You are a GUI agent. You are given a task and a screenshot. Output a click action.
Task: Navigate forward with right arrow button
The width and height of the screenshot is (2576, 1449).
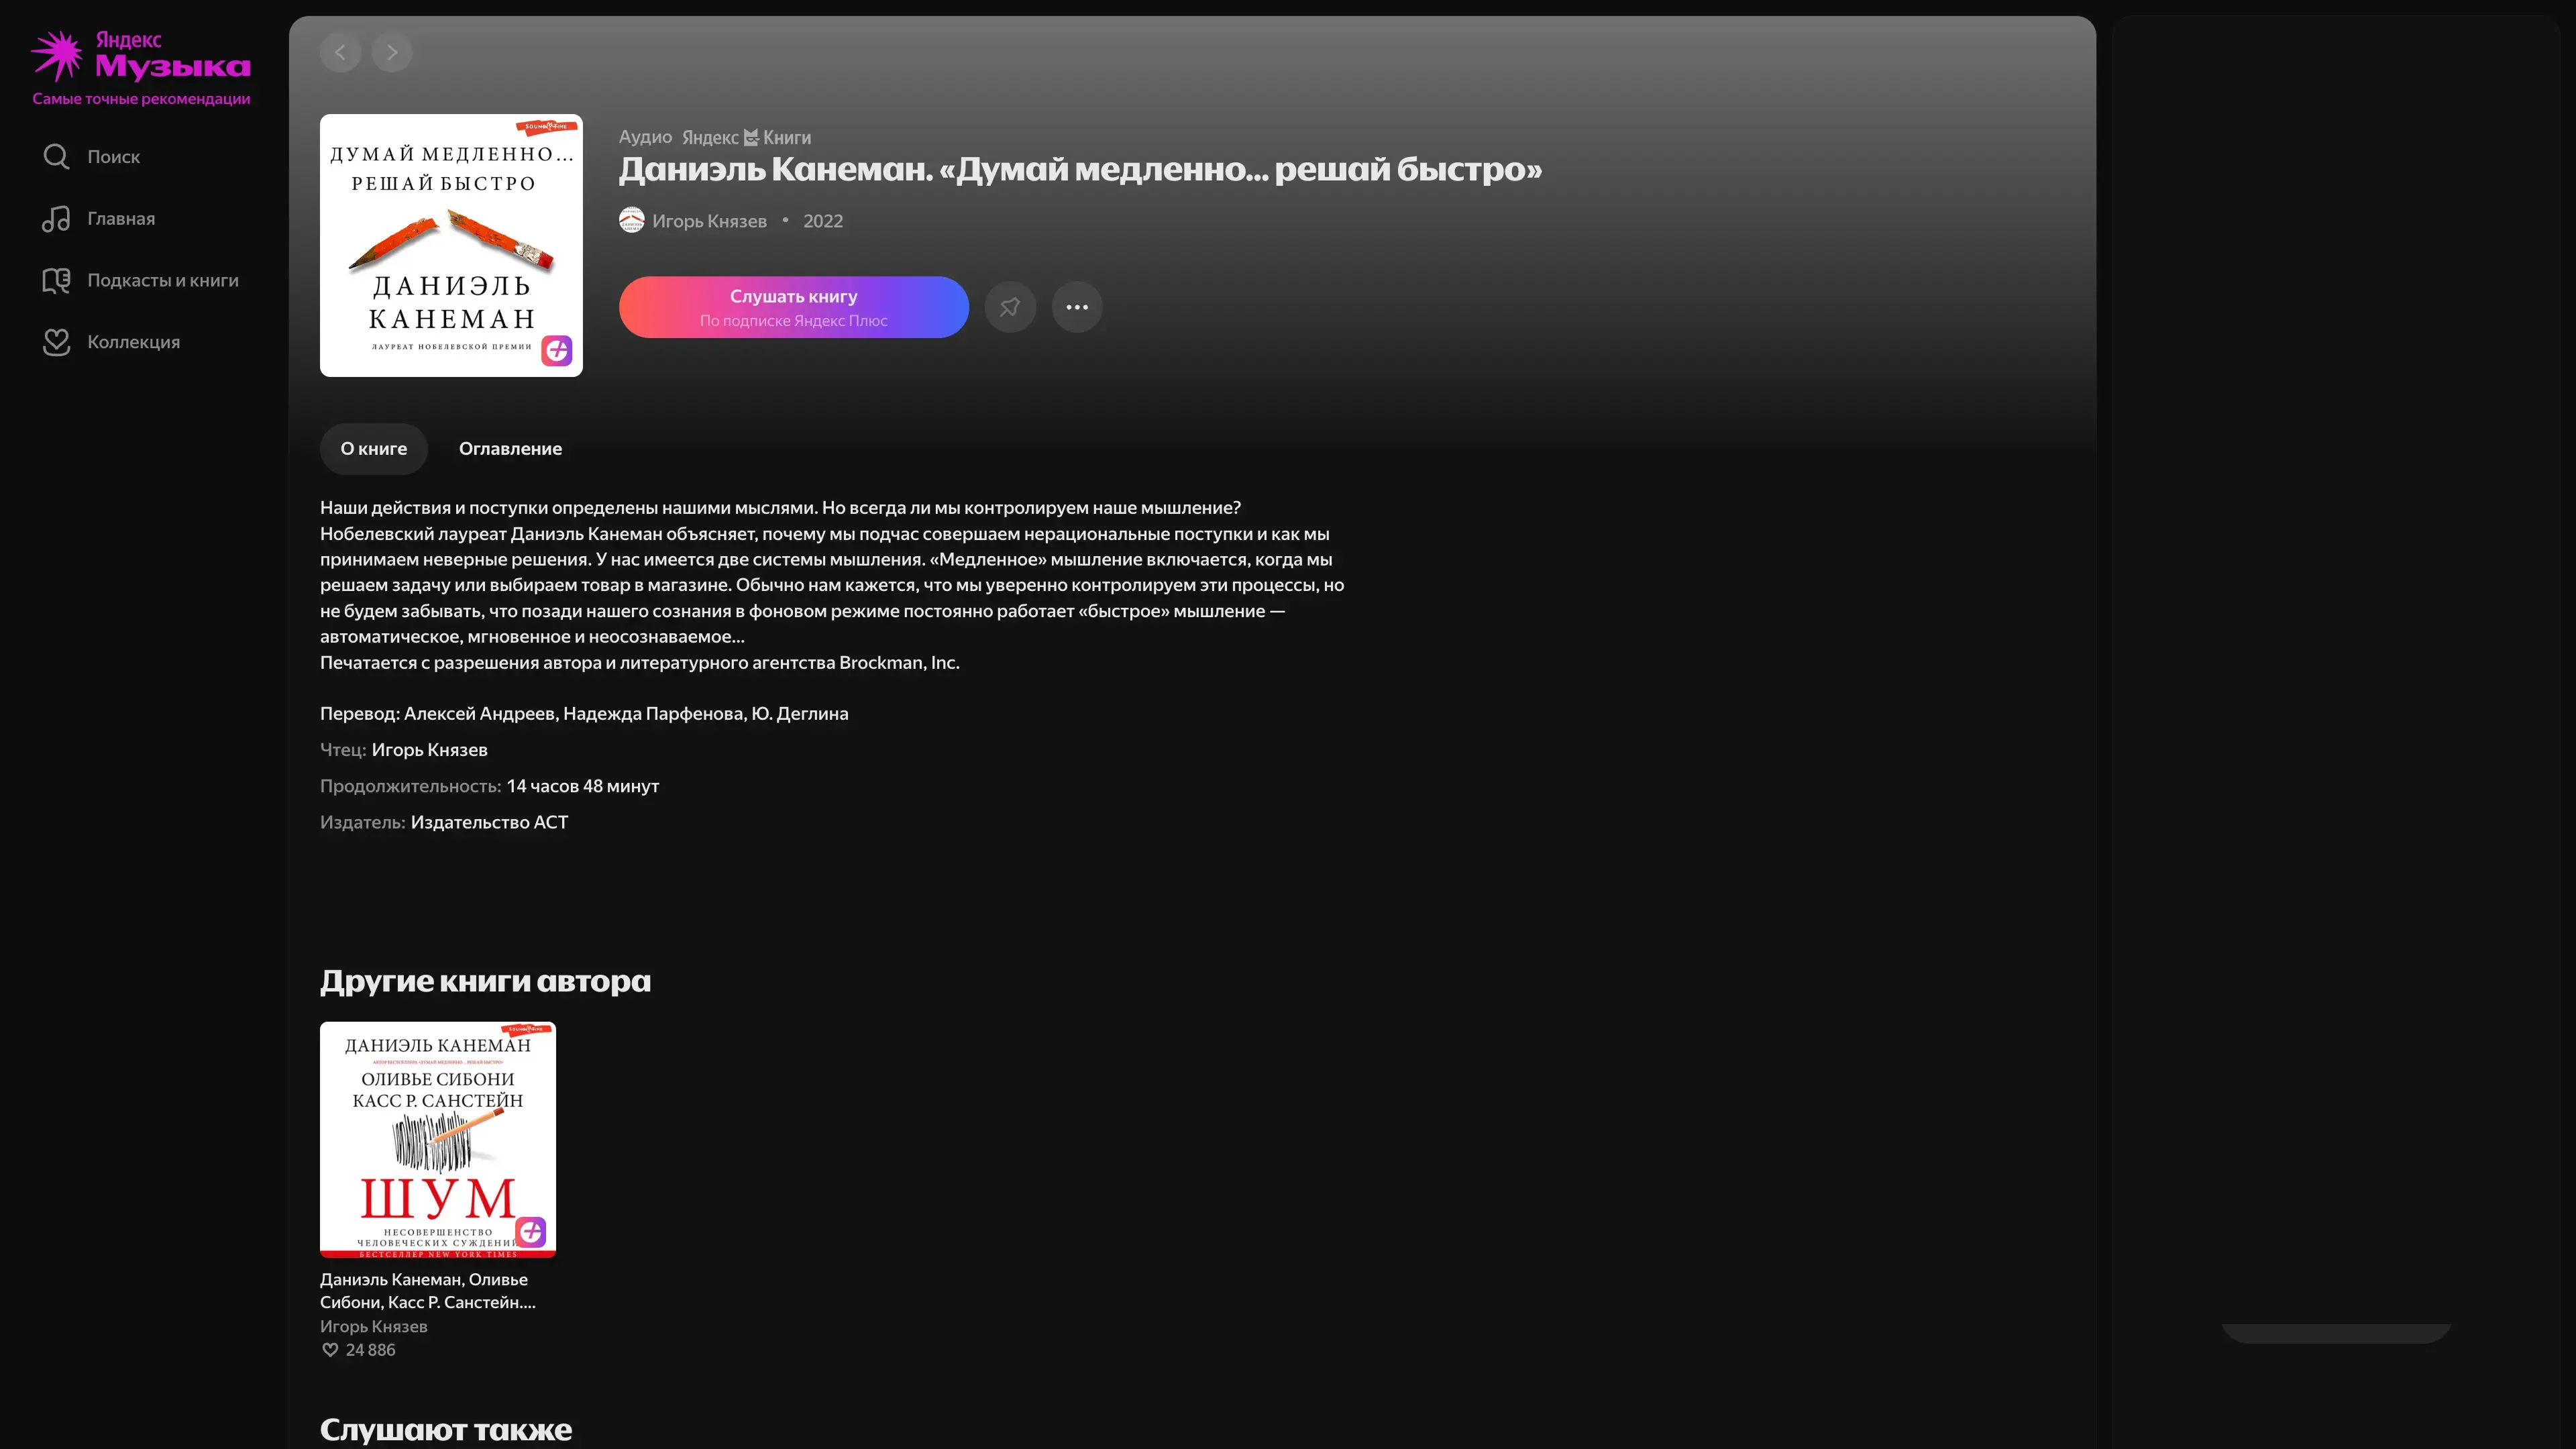tap(392, 52)
